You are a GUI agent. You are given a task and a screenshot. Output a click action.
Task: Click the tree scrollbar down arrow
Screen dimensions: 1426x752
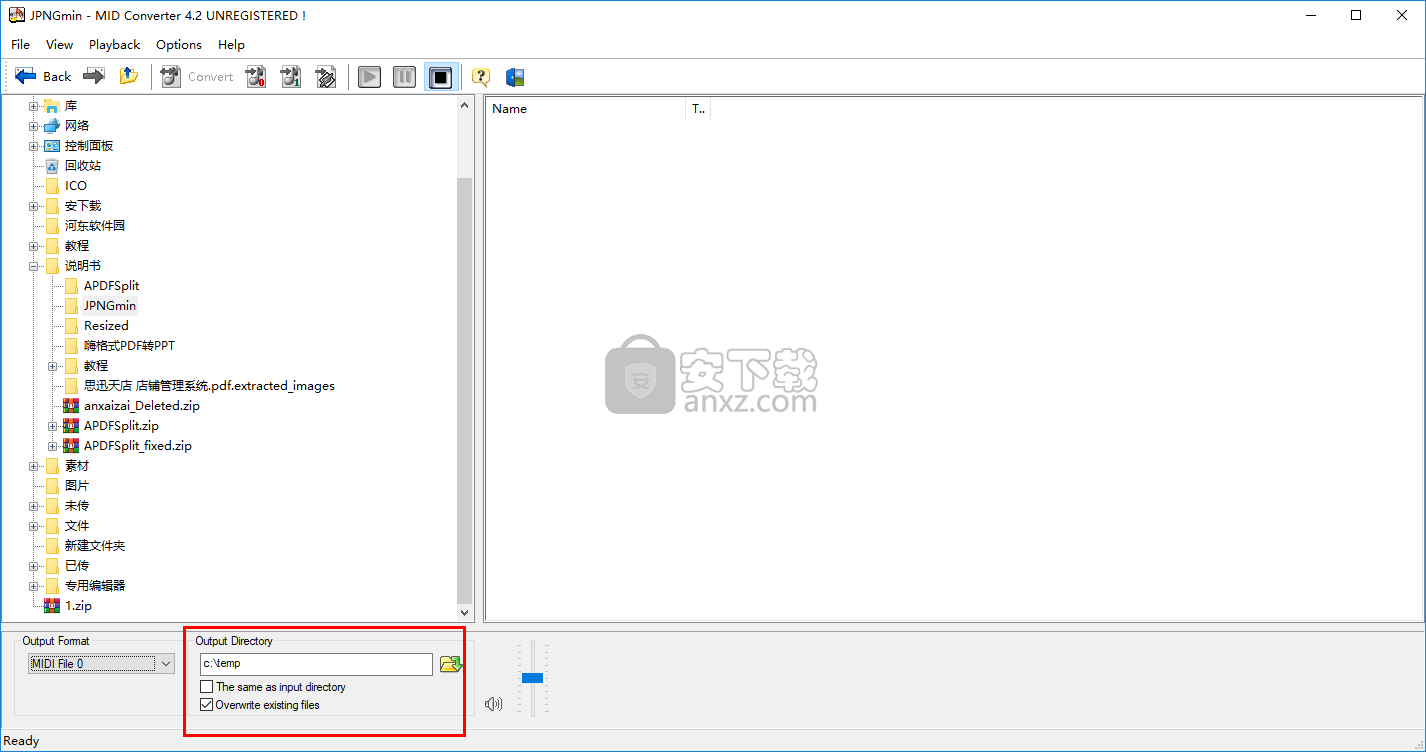[465, 612]
